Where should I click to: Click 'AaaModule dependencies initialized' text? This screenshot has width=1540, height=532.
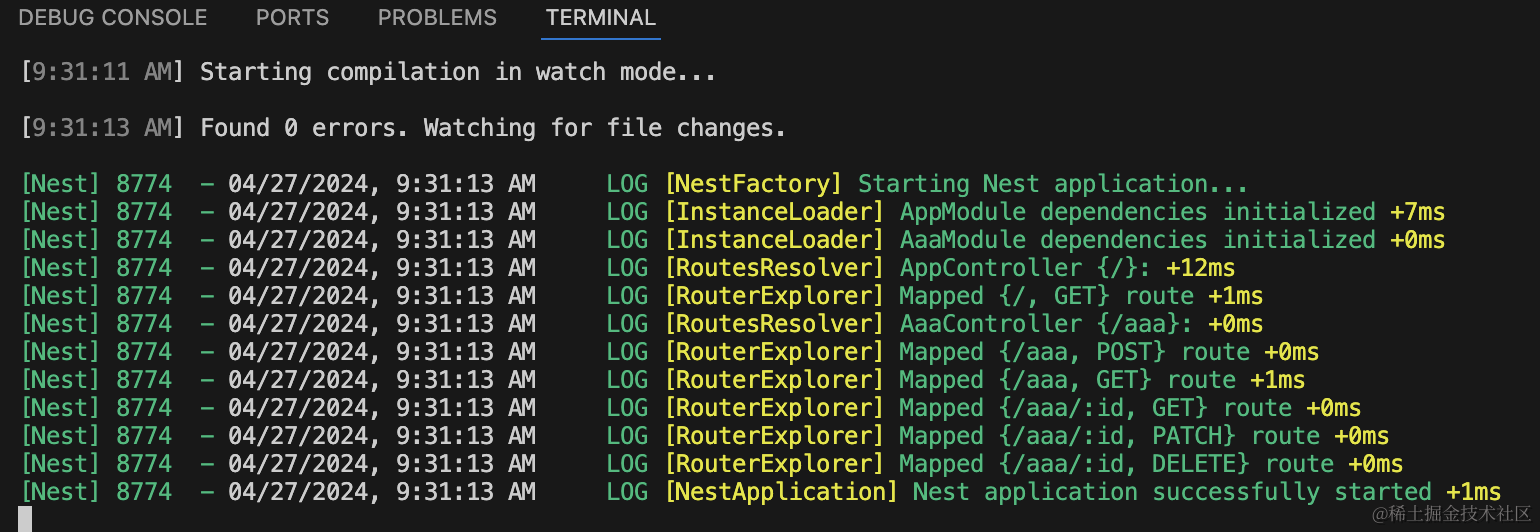click(1137, 240)
